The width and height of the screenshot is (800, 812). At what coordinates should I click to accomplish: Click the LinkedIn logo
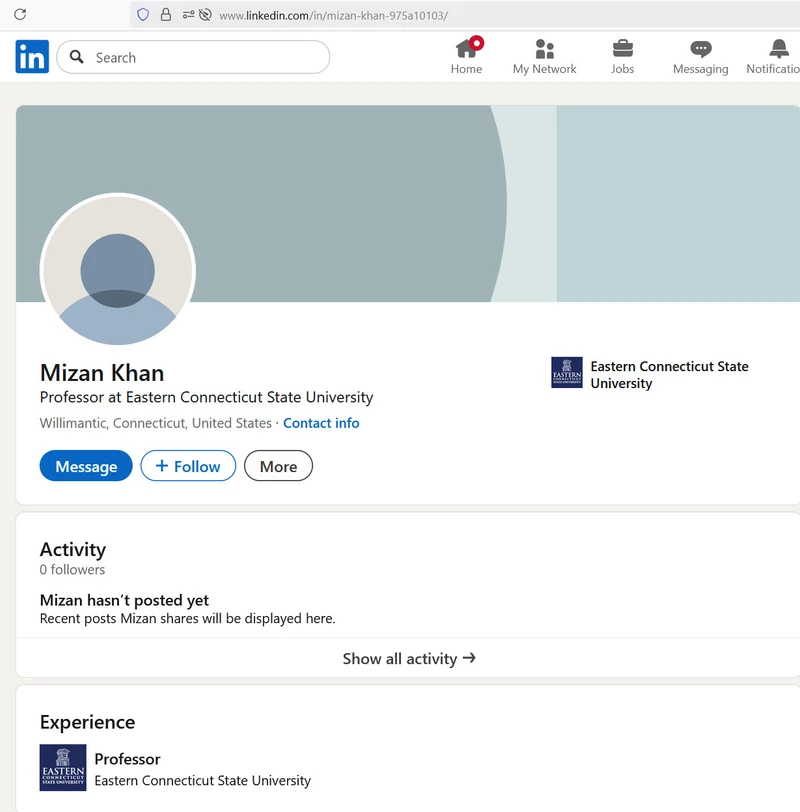tap(32, 56)
